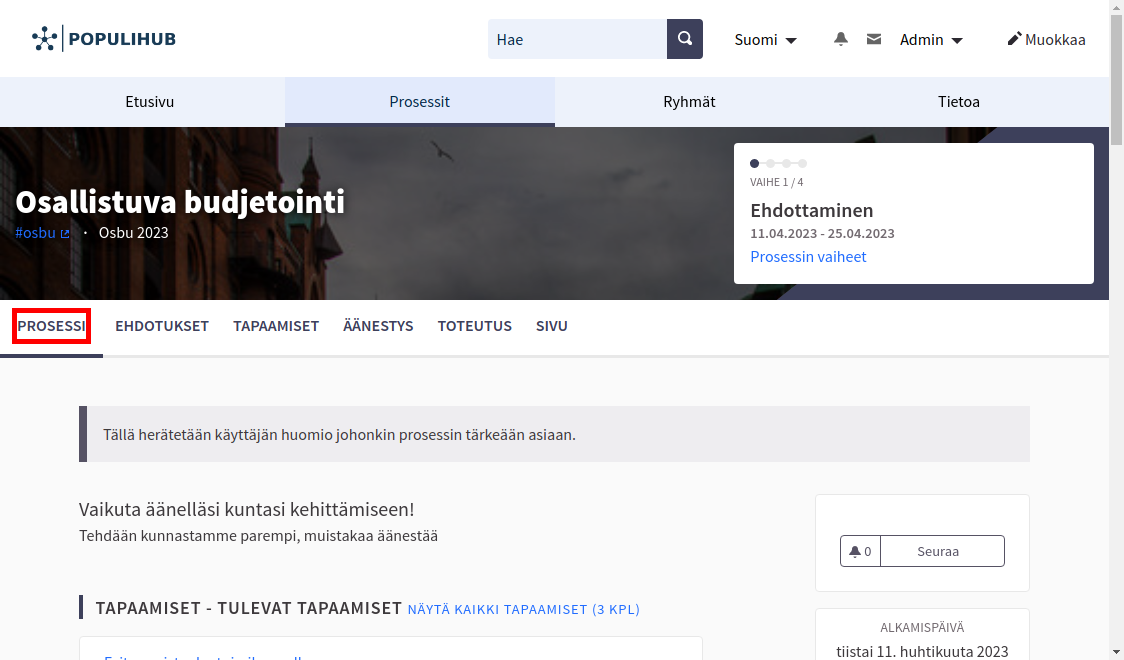
Task: Click the pencil icon next to Muokkaa
Action: (1014, 39)
